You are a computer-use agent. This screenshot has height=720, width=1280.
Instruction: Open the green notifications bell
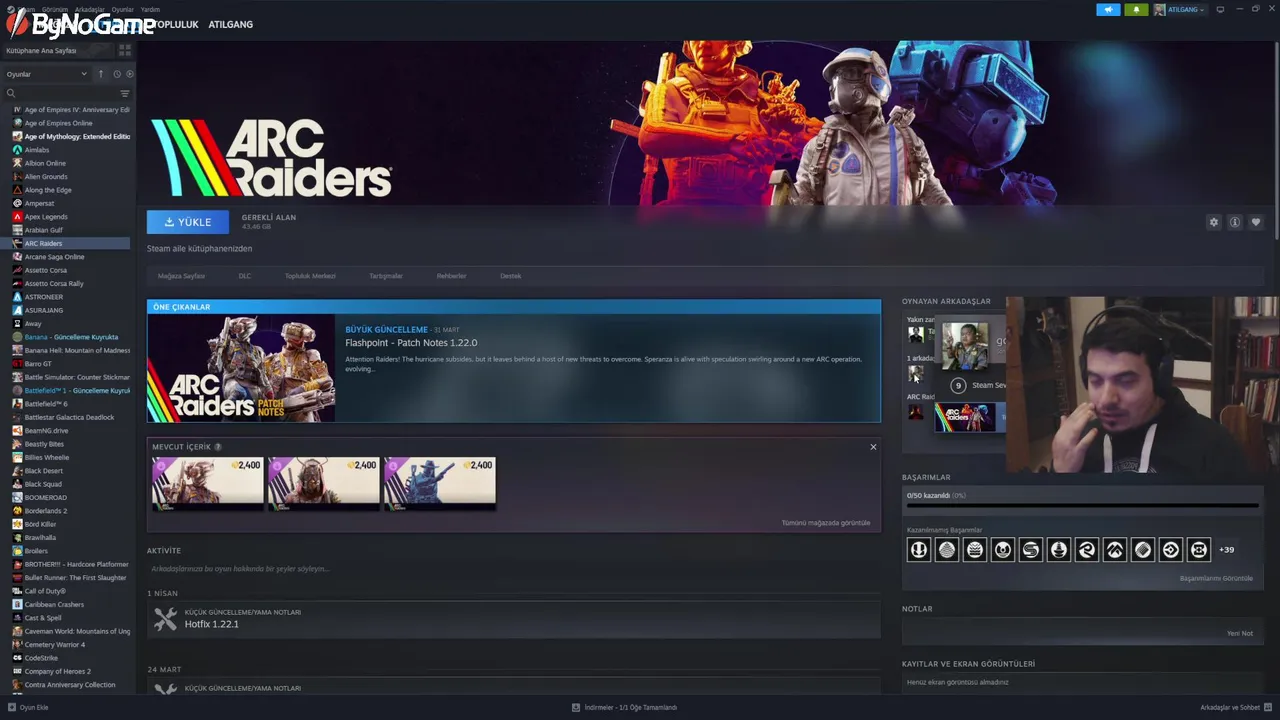click(1136, 9)
